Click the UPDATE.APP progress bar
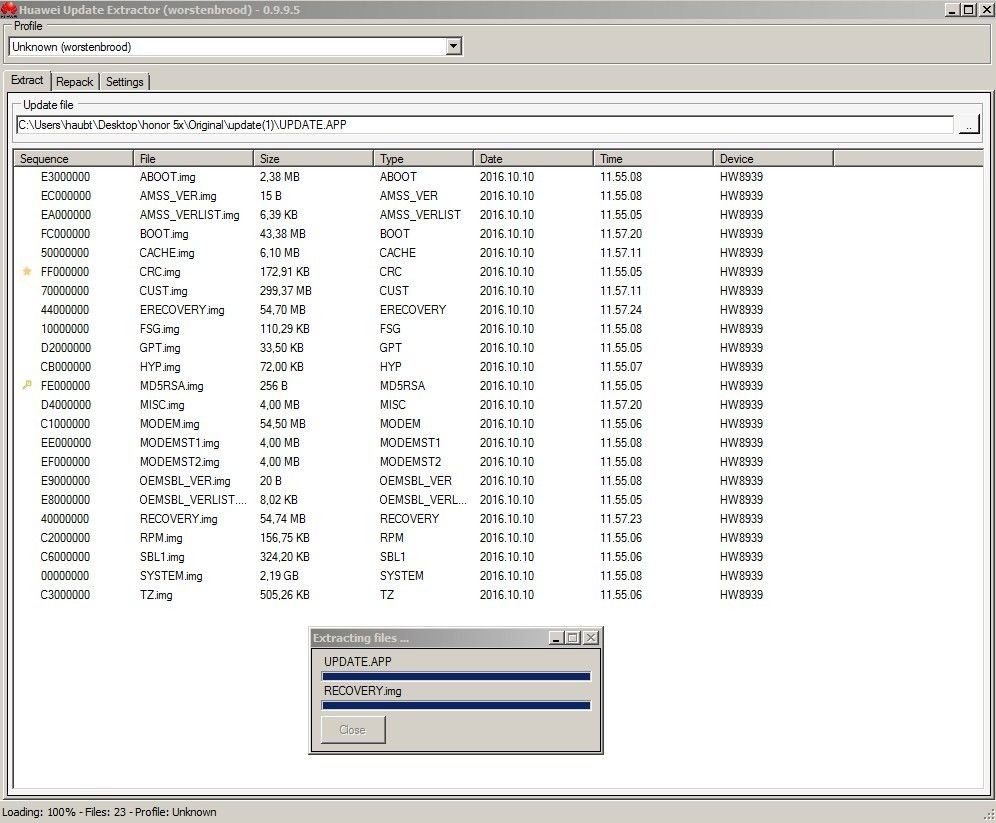 tap(456, 676)
